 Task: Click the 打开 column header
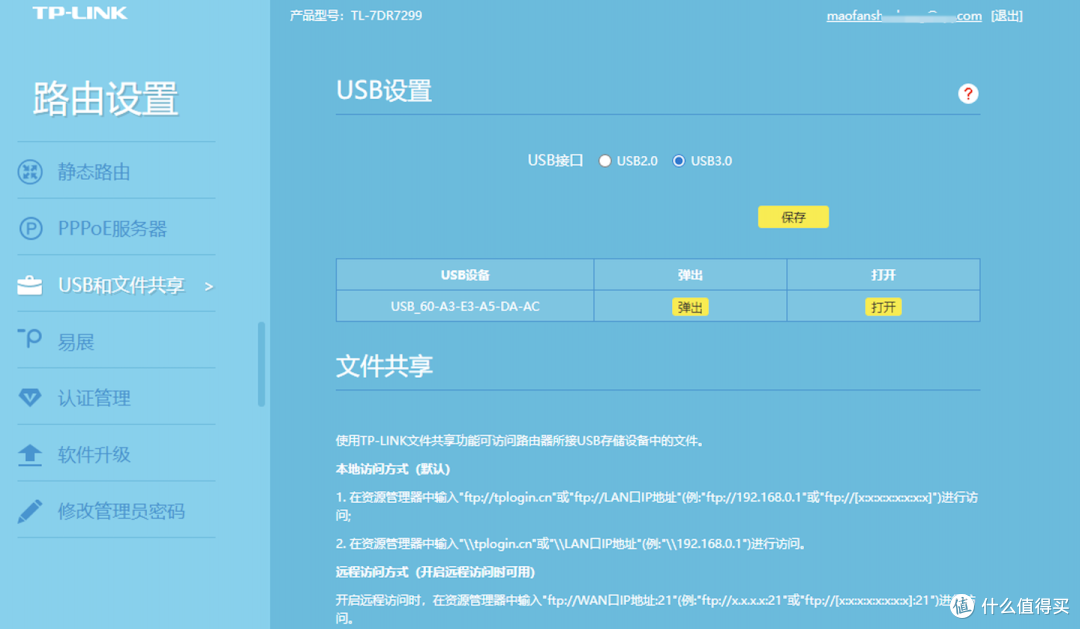883,275
